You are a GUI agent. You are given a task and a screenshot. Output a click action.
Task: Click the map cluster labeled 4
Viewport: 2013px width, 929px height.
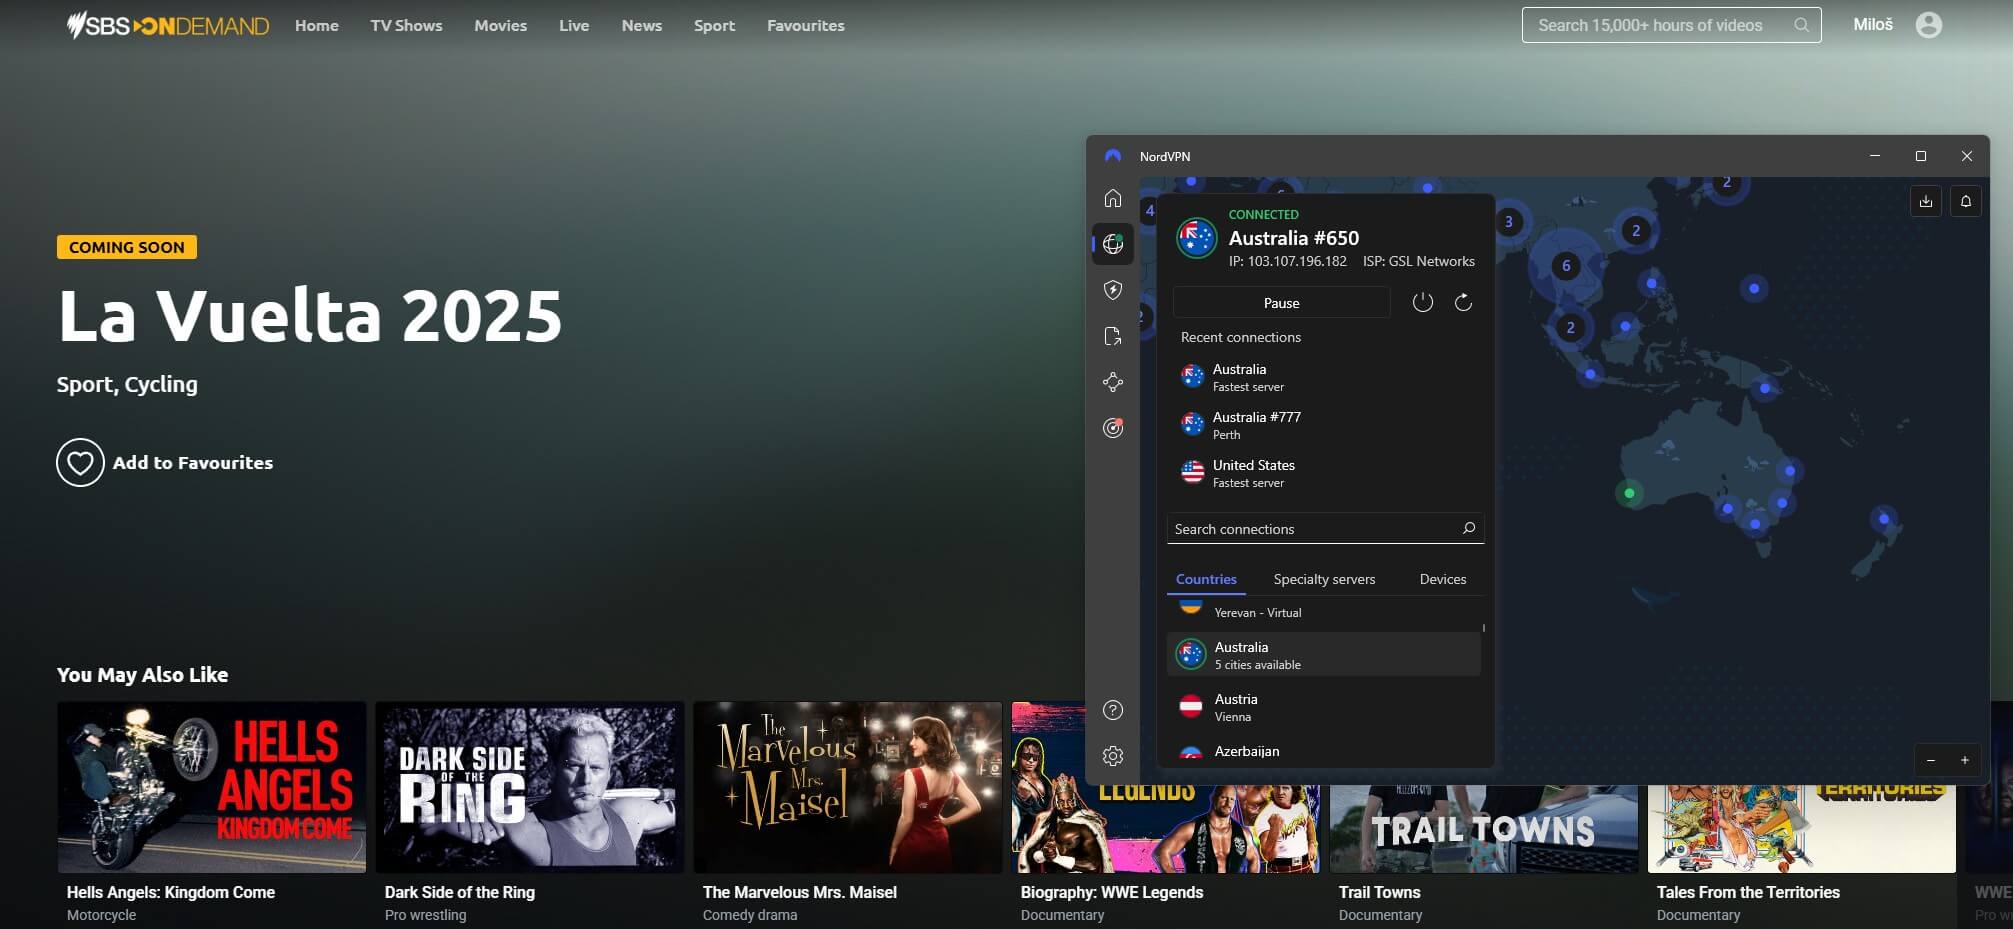click(x=1150, y=210)
